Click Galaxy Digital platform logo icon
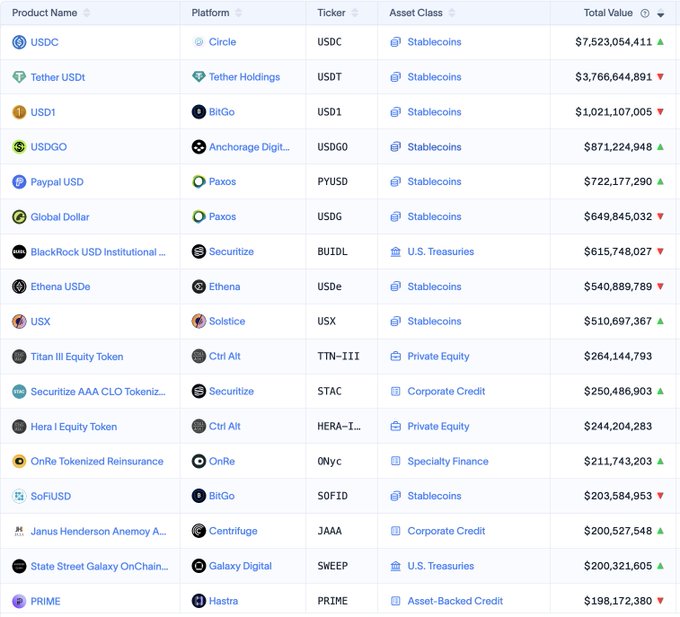Viewport: 680px width, 617px height. (199, 566)
